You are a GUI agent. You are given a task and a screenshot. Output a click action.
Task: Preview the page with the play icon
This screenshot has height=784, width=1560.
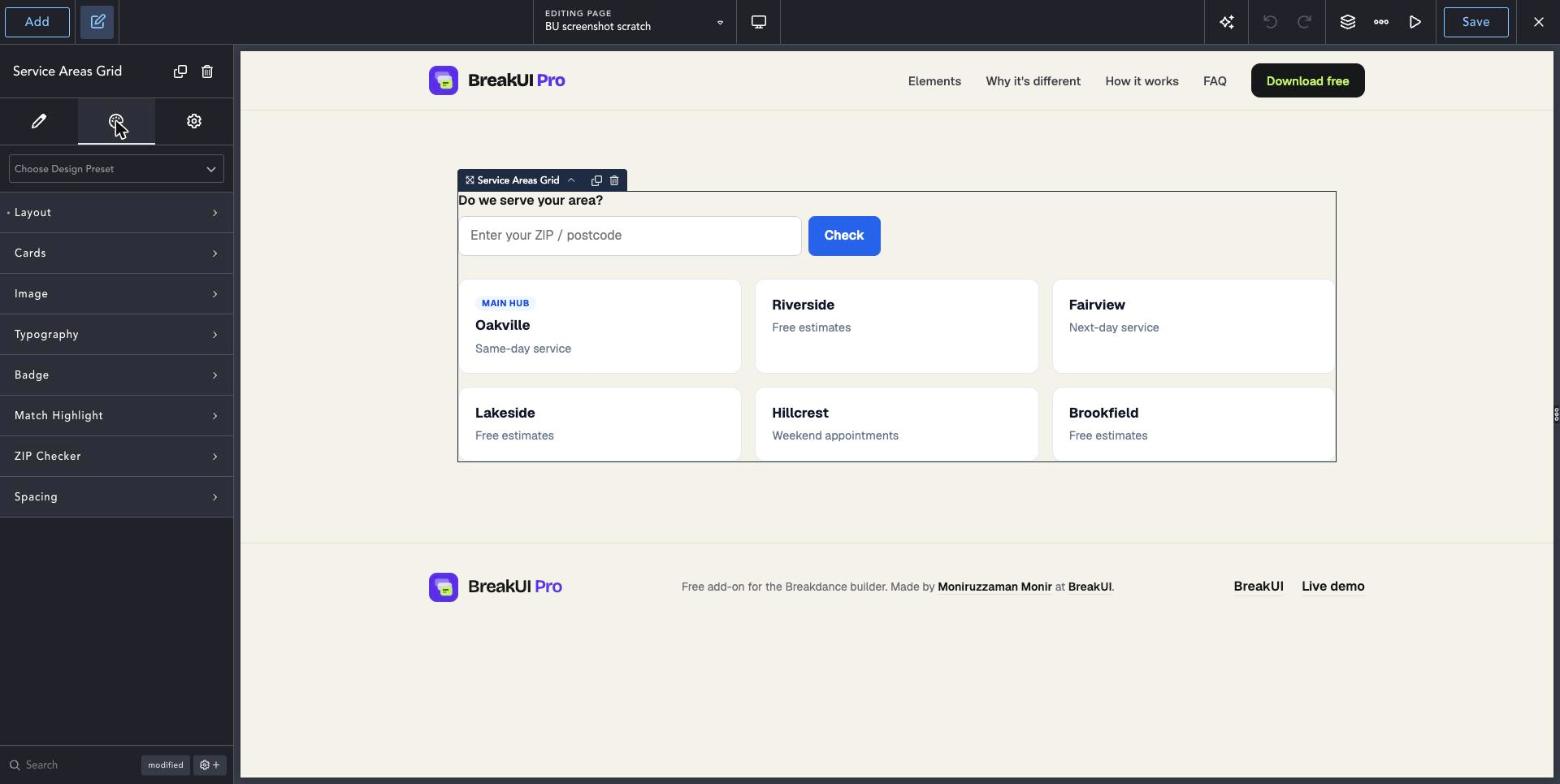click(x=1415, y=22)
